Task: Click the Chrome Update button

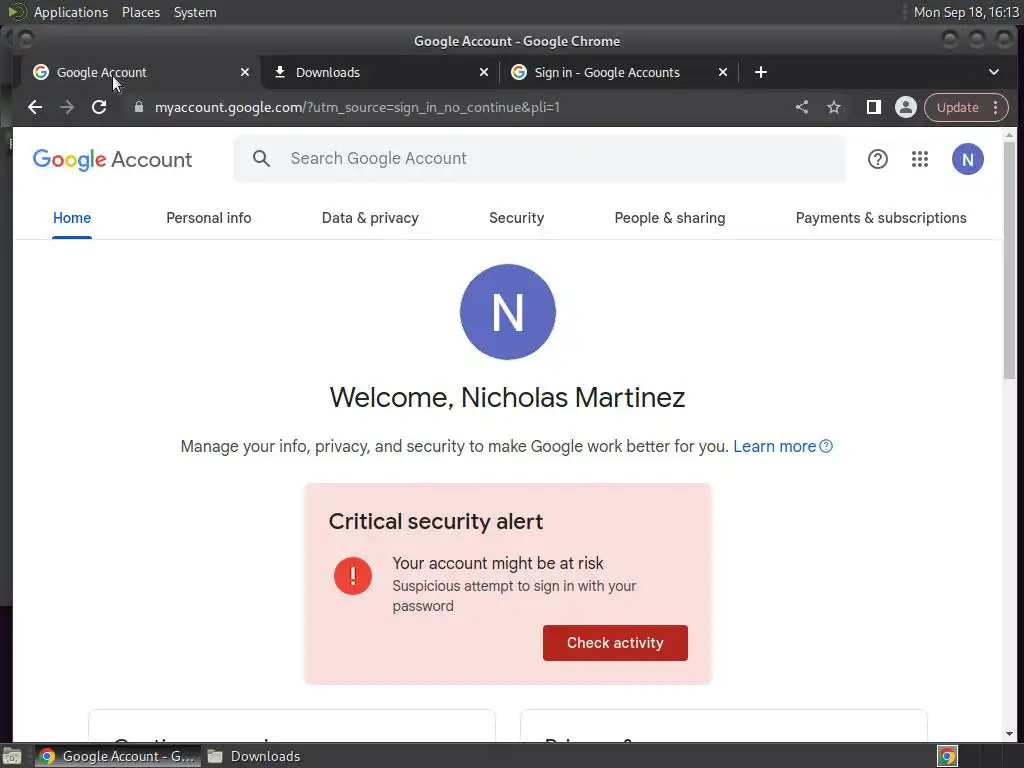Action: click(957, 107)
